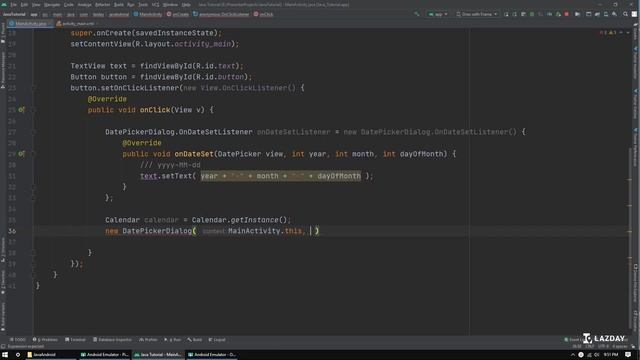The height and width of the screenshot is (360, 640).
Task: Open the VCS menu
Action: tap(156, 4)
